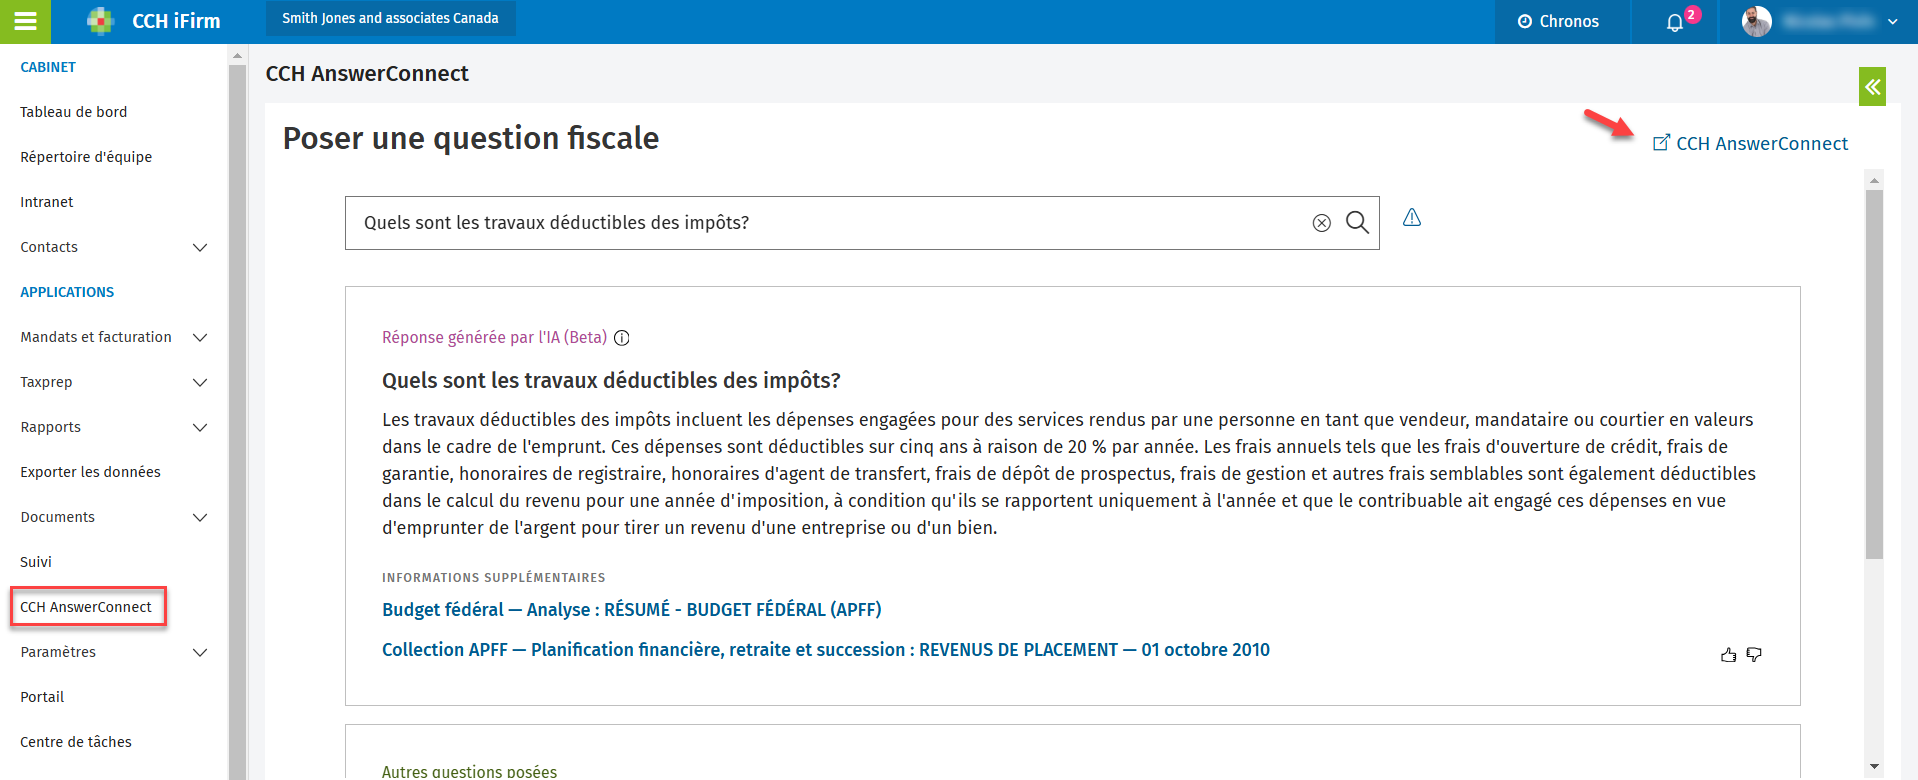Open Suivi in sidebar
The width and height of the screenshot is (1918, 780).
36,562
